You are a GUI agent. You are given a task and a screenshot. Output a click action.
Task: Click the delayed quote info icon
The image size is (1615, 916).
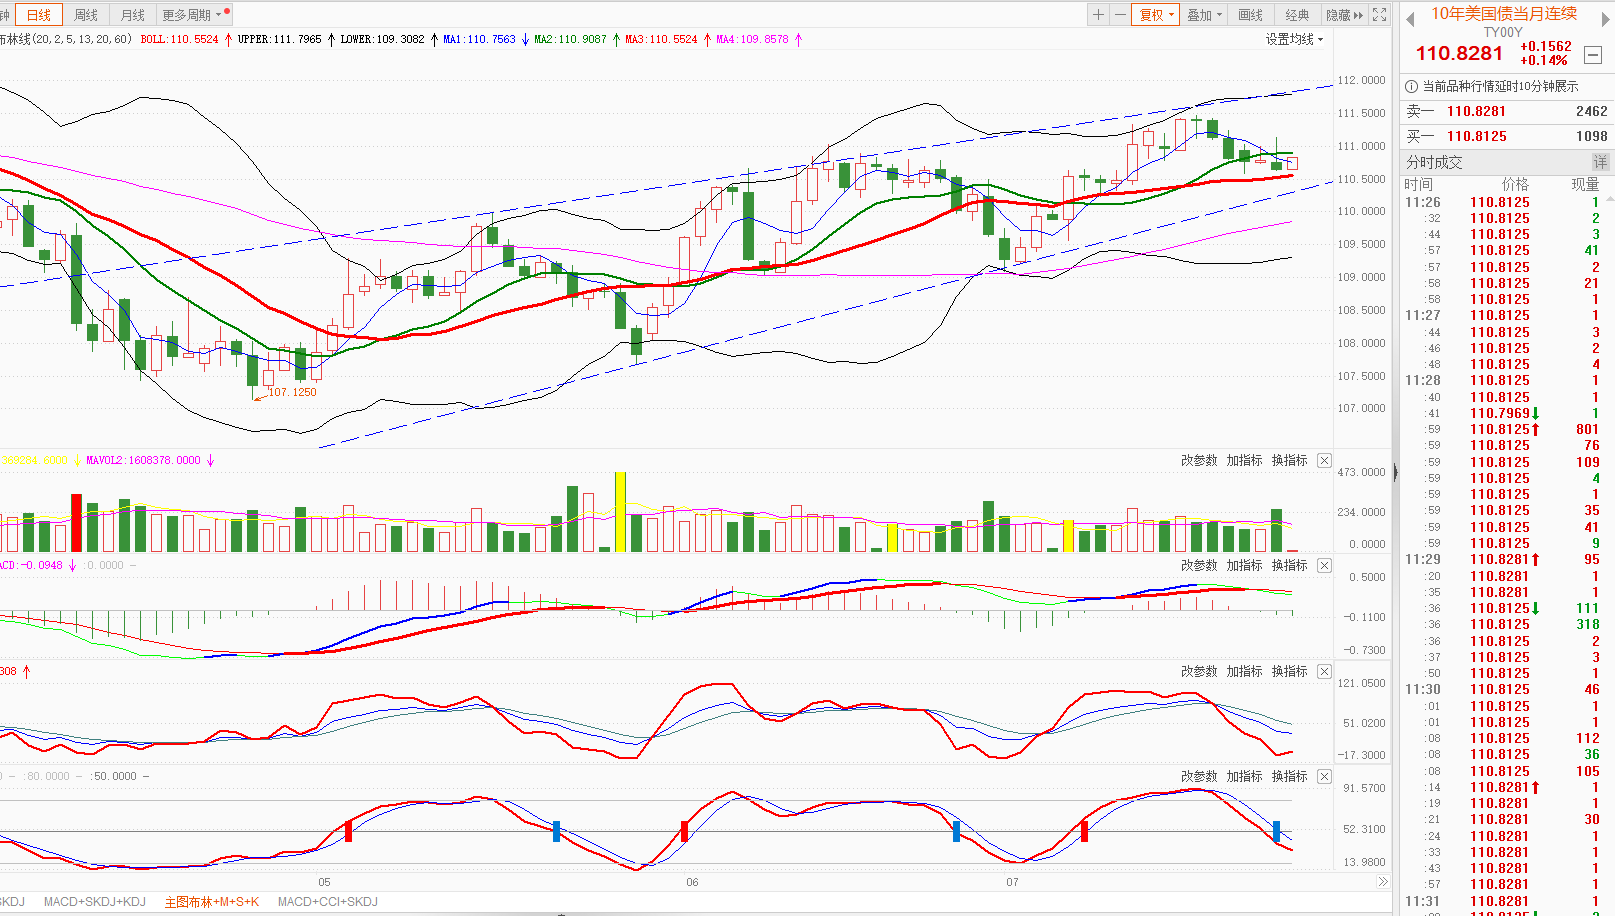(x=1411, y=87)
